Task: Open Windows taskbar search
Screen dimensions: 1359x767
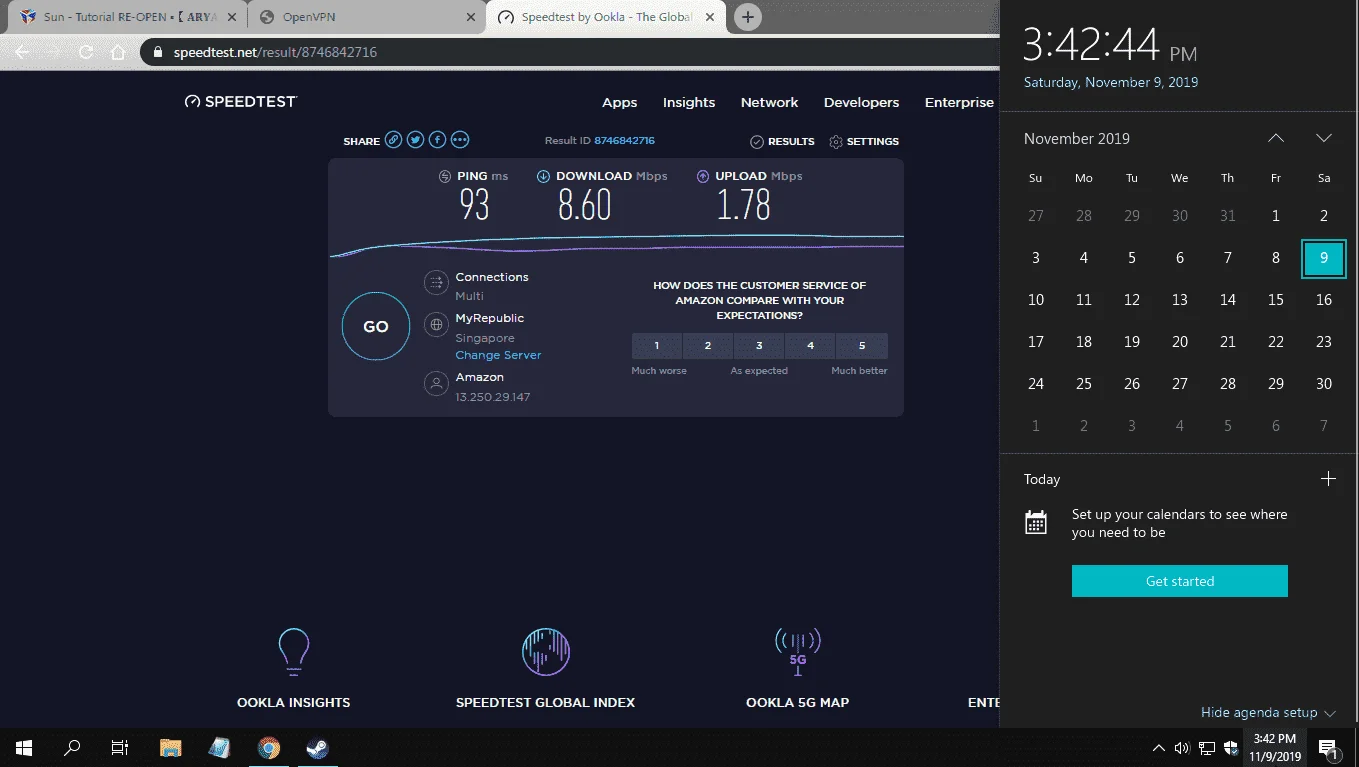Action: tap(72, 747)
